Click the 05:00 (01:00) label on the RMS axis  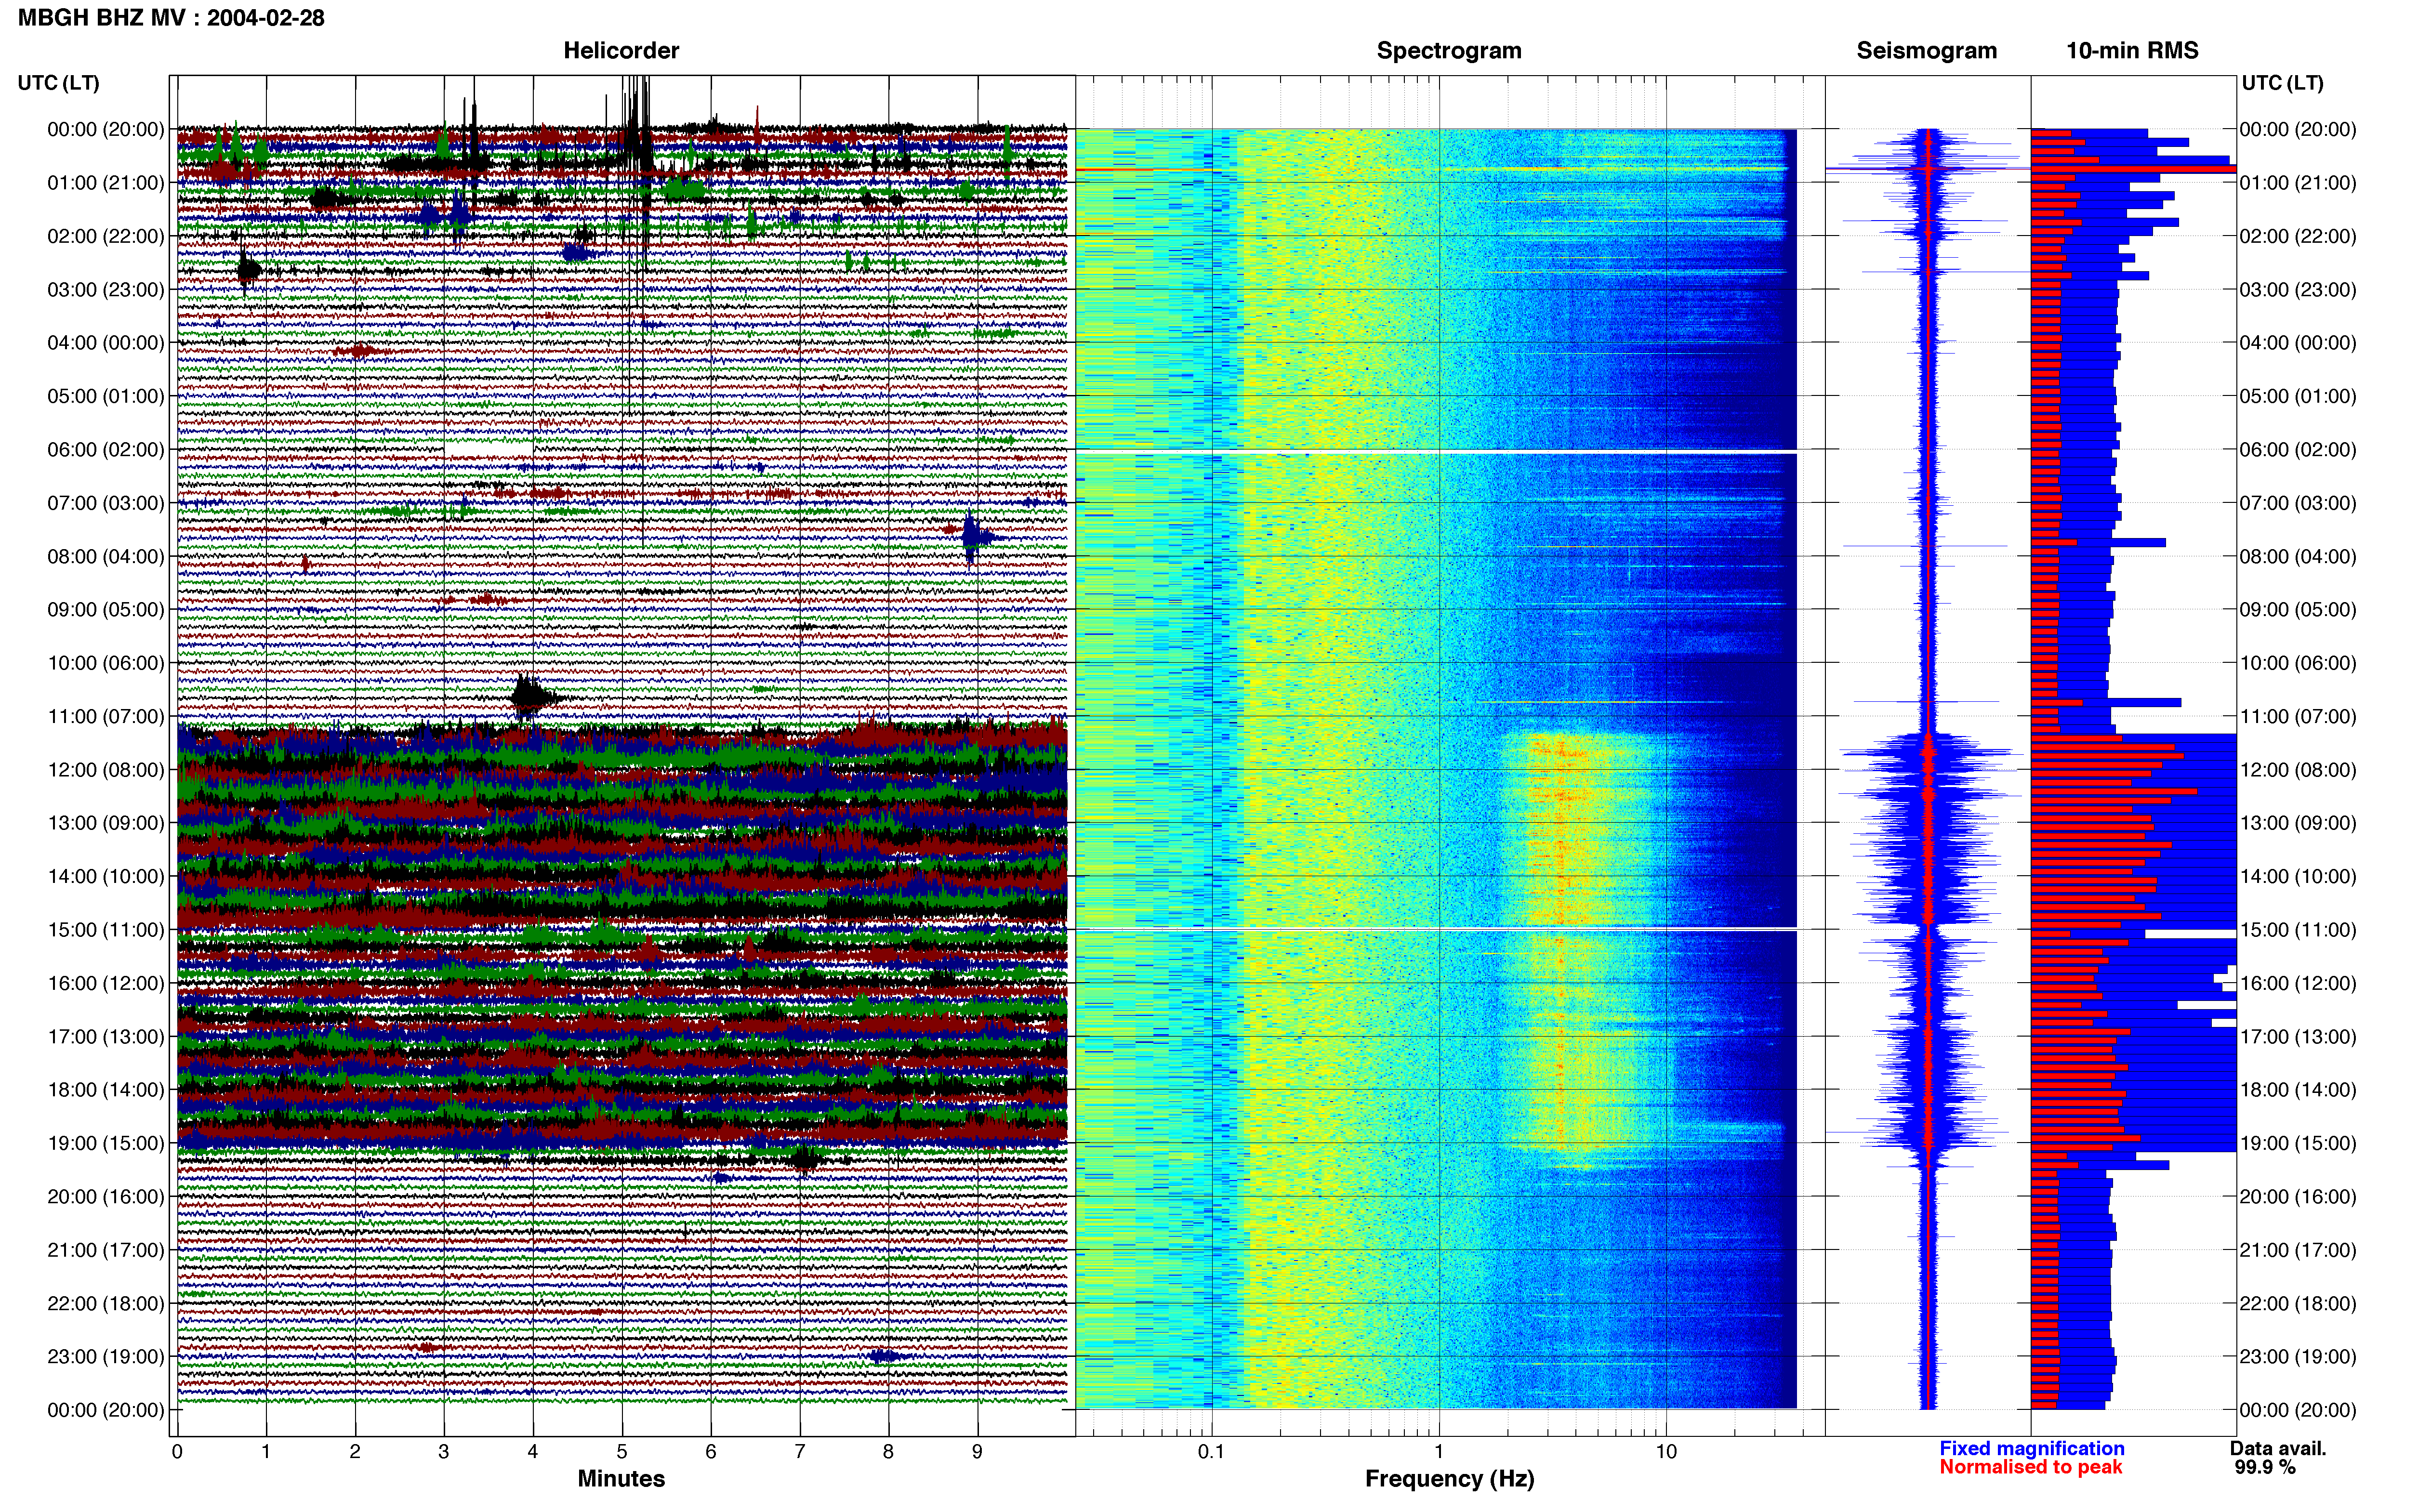coord(2298,396)
